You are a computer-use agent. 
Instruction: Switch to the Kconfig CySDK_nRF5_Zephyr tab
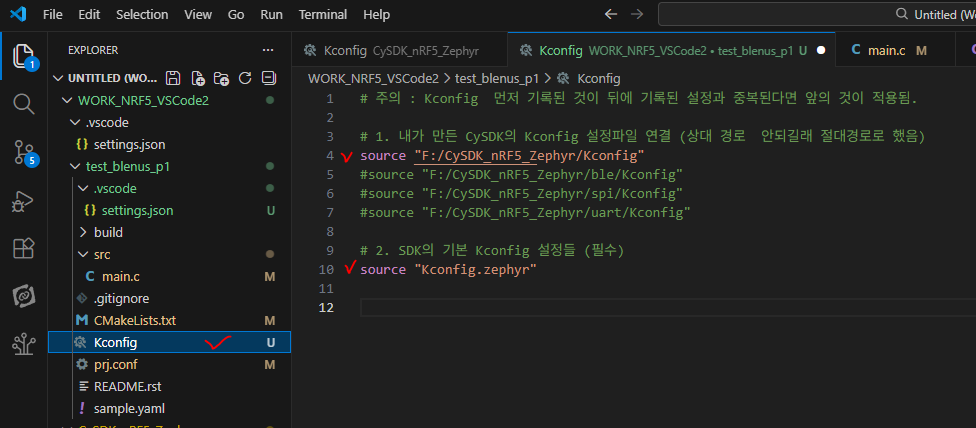click(399, 50)
